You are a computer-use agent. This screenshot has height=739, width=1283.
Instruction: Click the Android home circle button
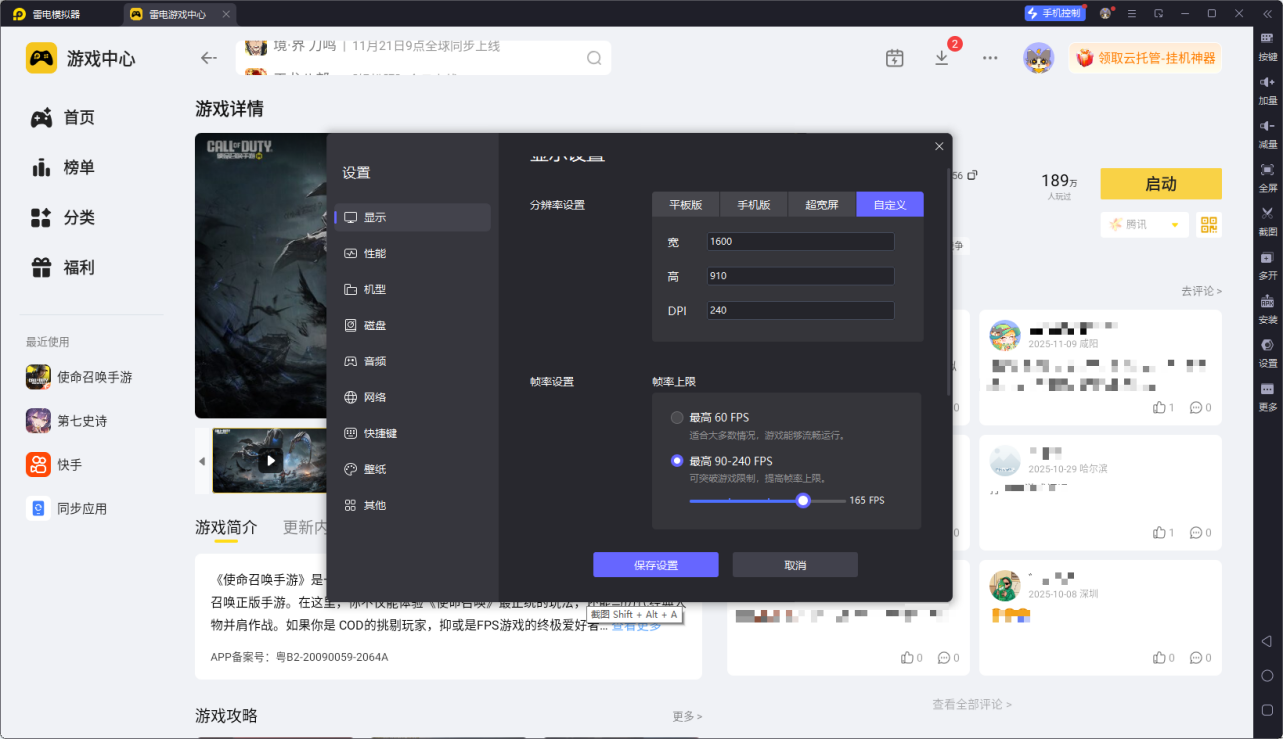pyautogui.click(x=1267, y=675)
